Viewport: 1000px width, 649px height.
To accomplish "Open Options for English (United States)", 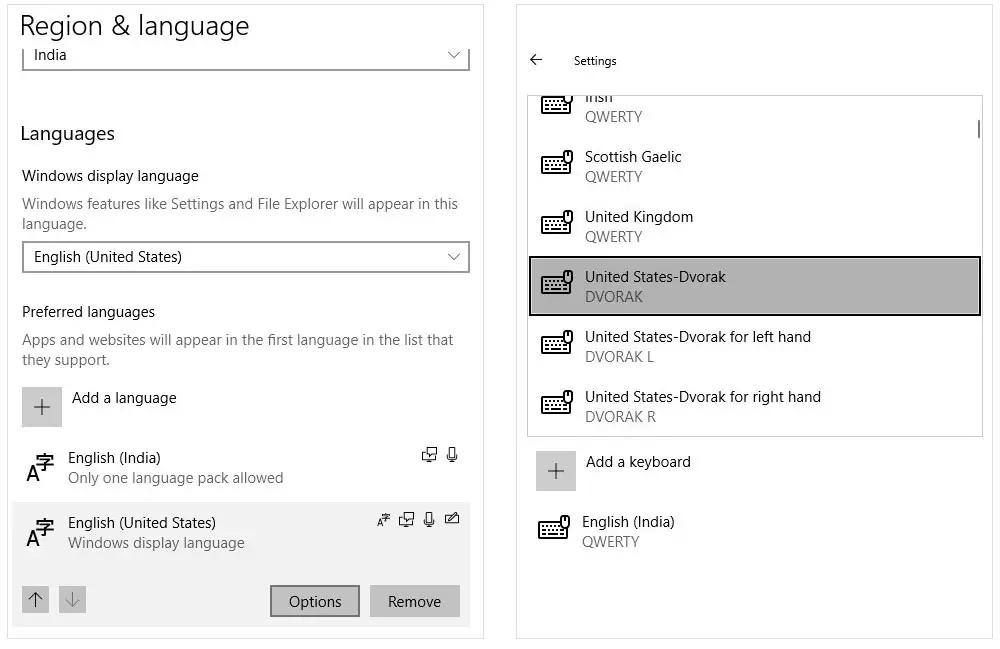I will pos(314,601).
